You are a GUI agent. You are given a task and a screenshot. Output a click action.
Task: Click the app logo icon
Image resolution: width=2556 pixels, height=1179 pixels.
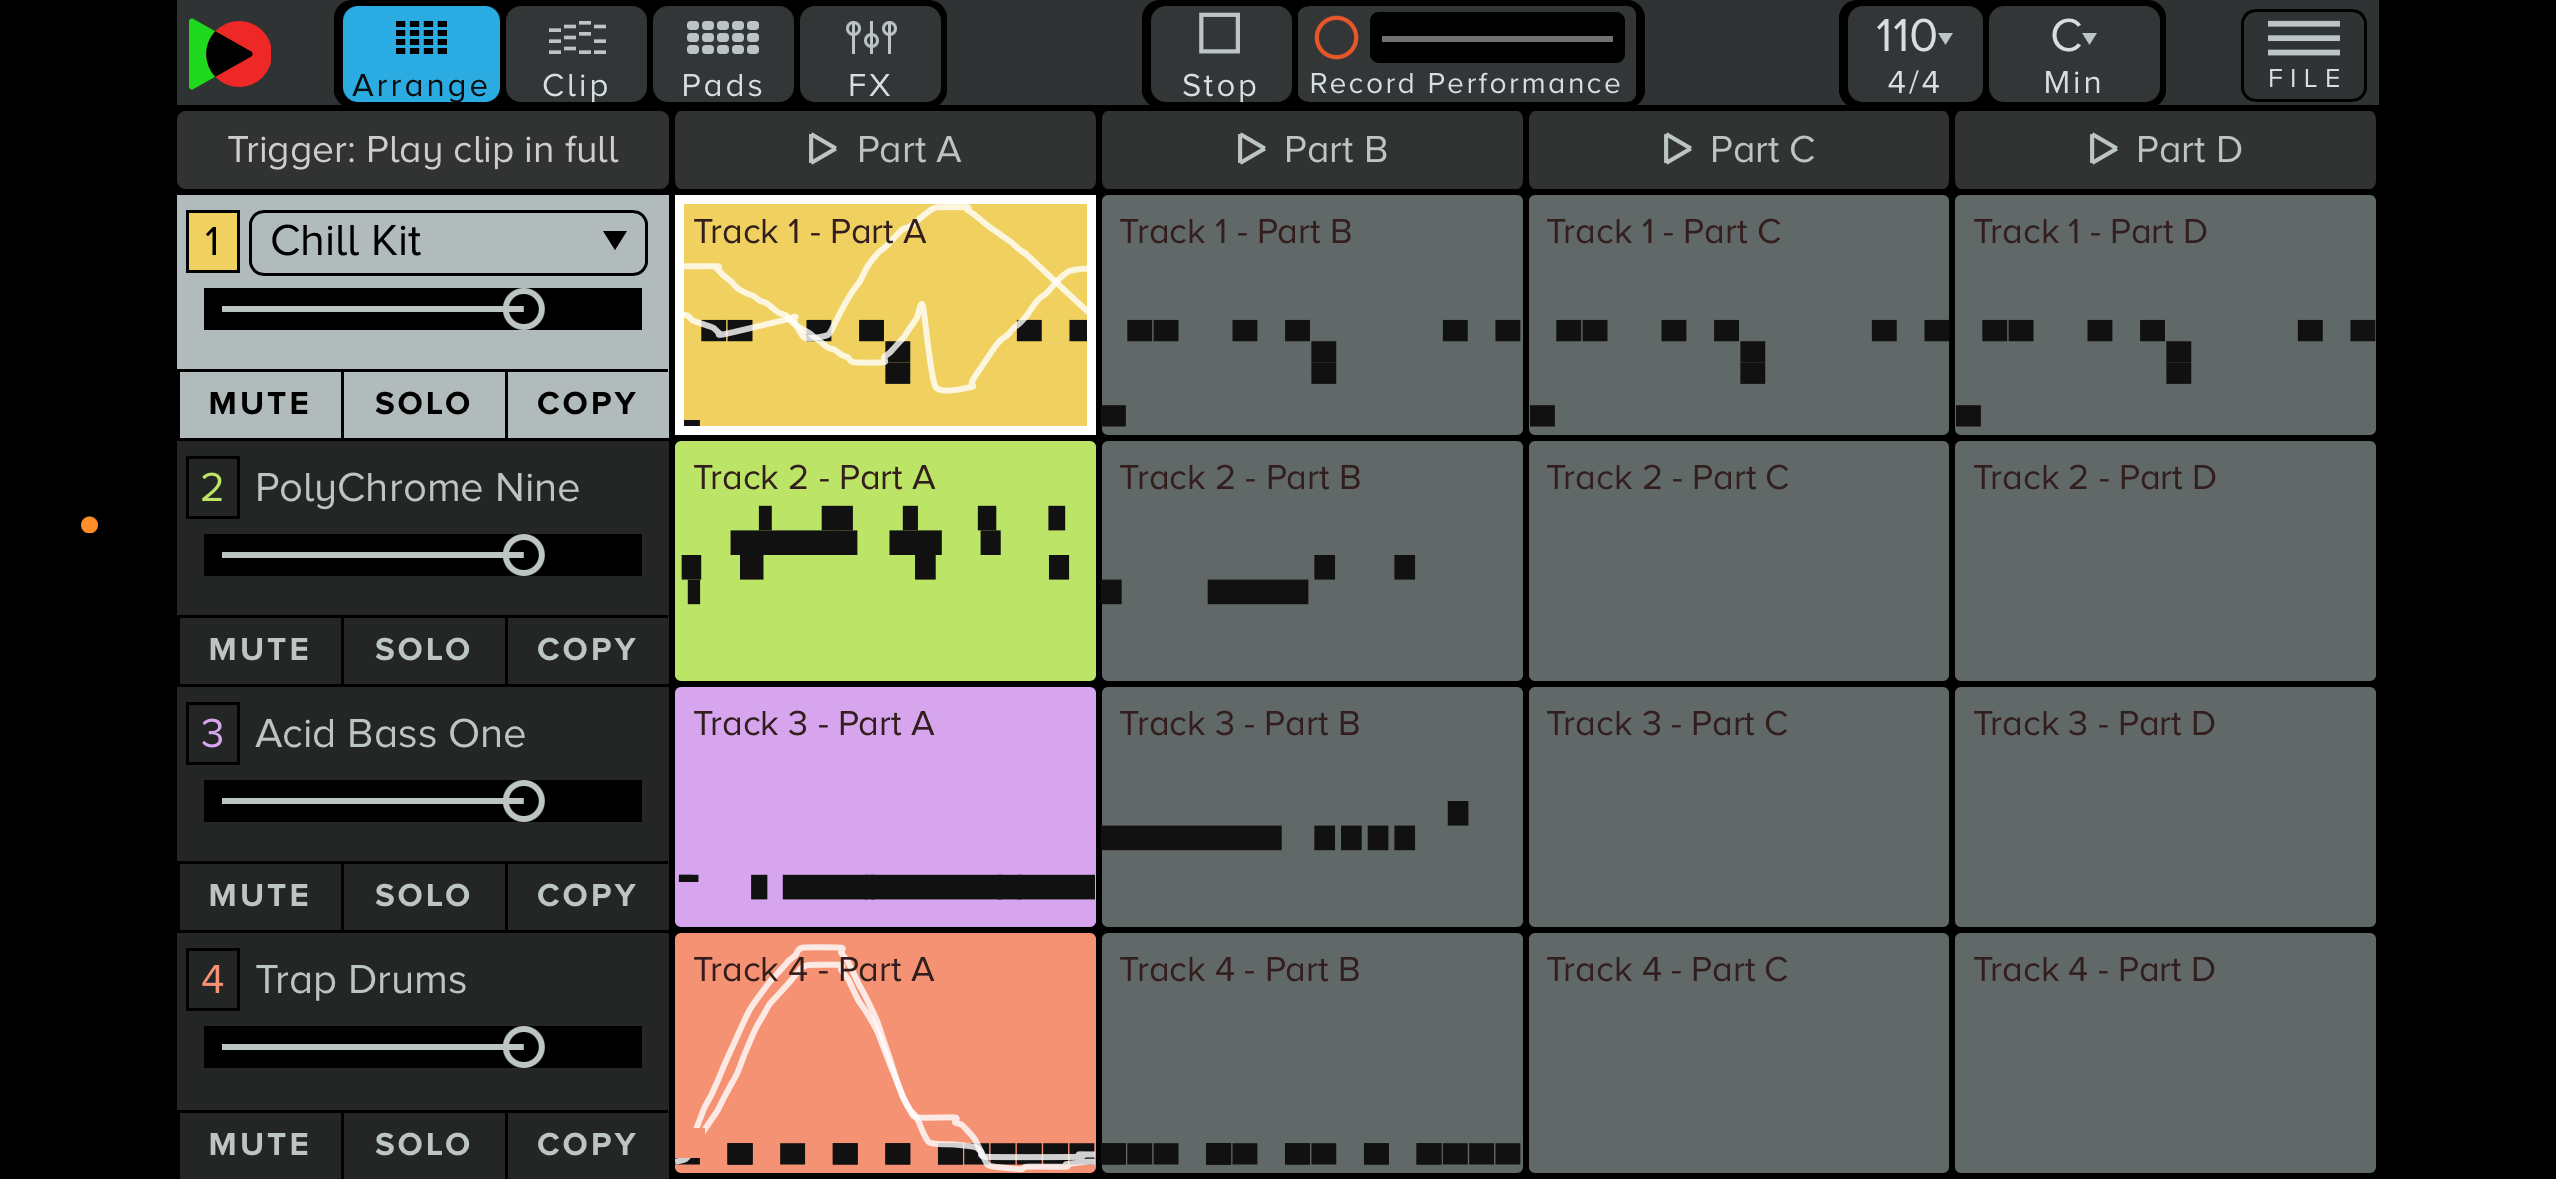tap(230, 53)
